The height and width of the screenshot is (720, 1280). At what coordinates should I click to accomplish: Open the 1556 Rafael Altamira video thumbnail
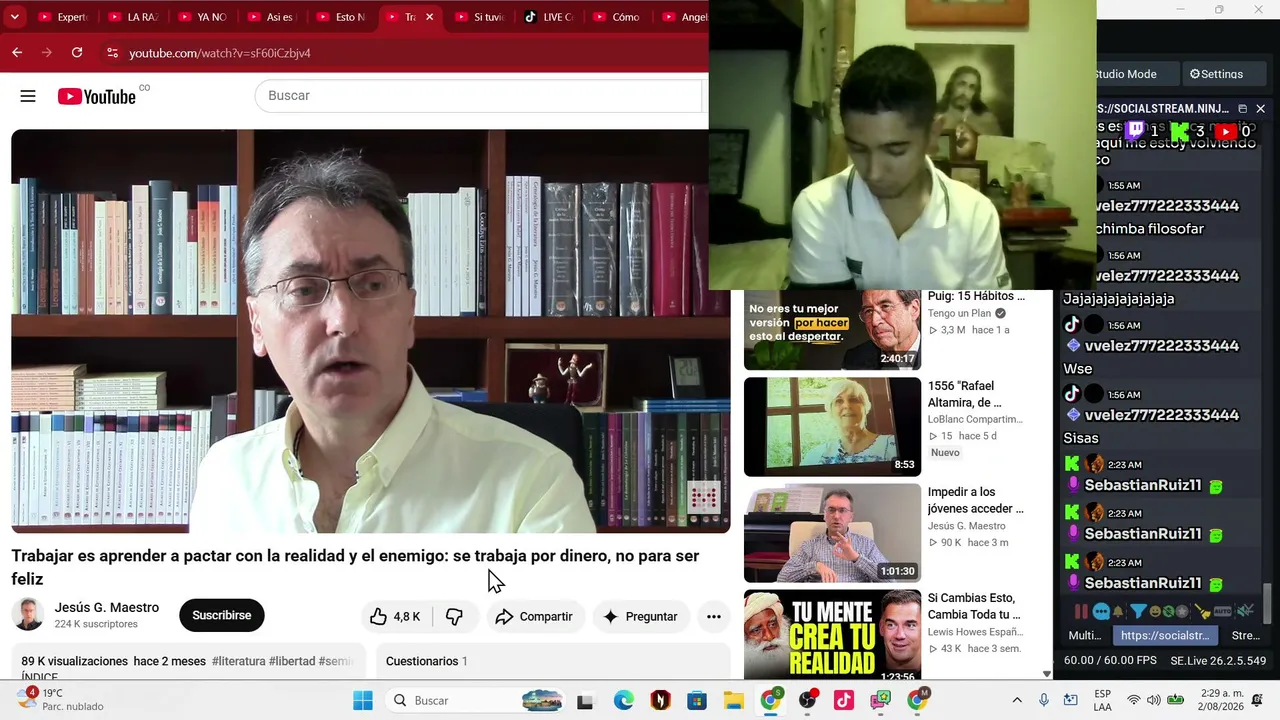tap(832, 427)
